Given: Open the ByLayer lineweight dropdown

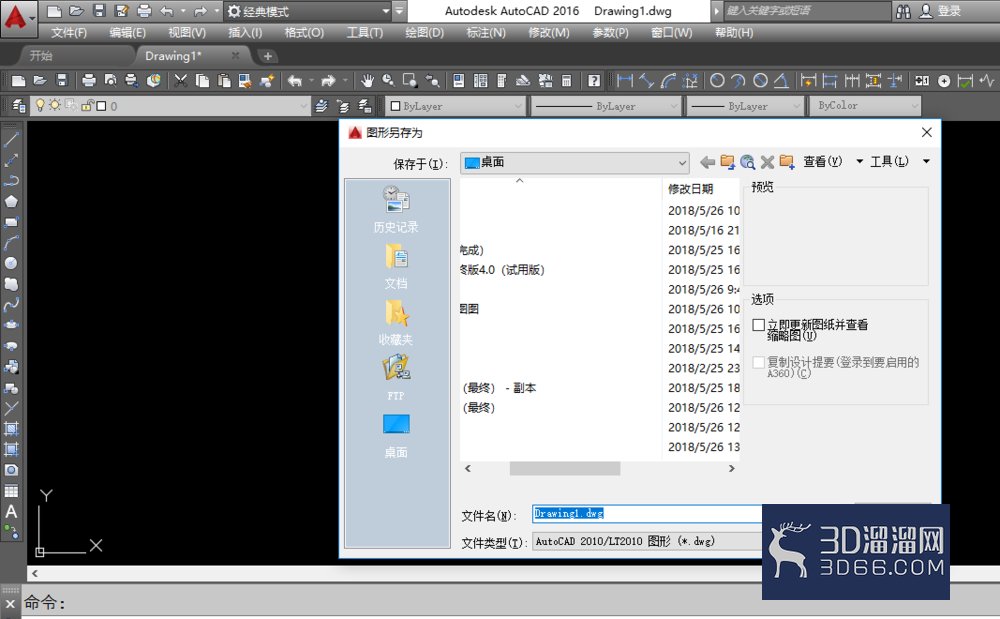Looking at the screenshot, I should click(746, 106).
